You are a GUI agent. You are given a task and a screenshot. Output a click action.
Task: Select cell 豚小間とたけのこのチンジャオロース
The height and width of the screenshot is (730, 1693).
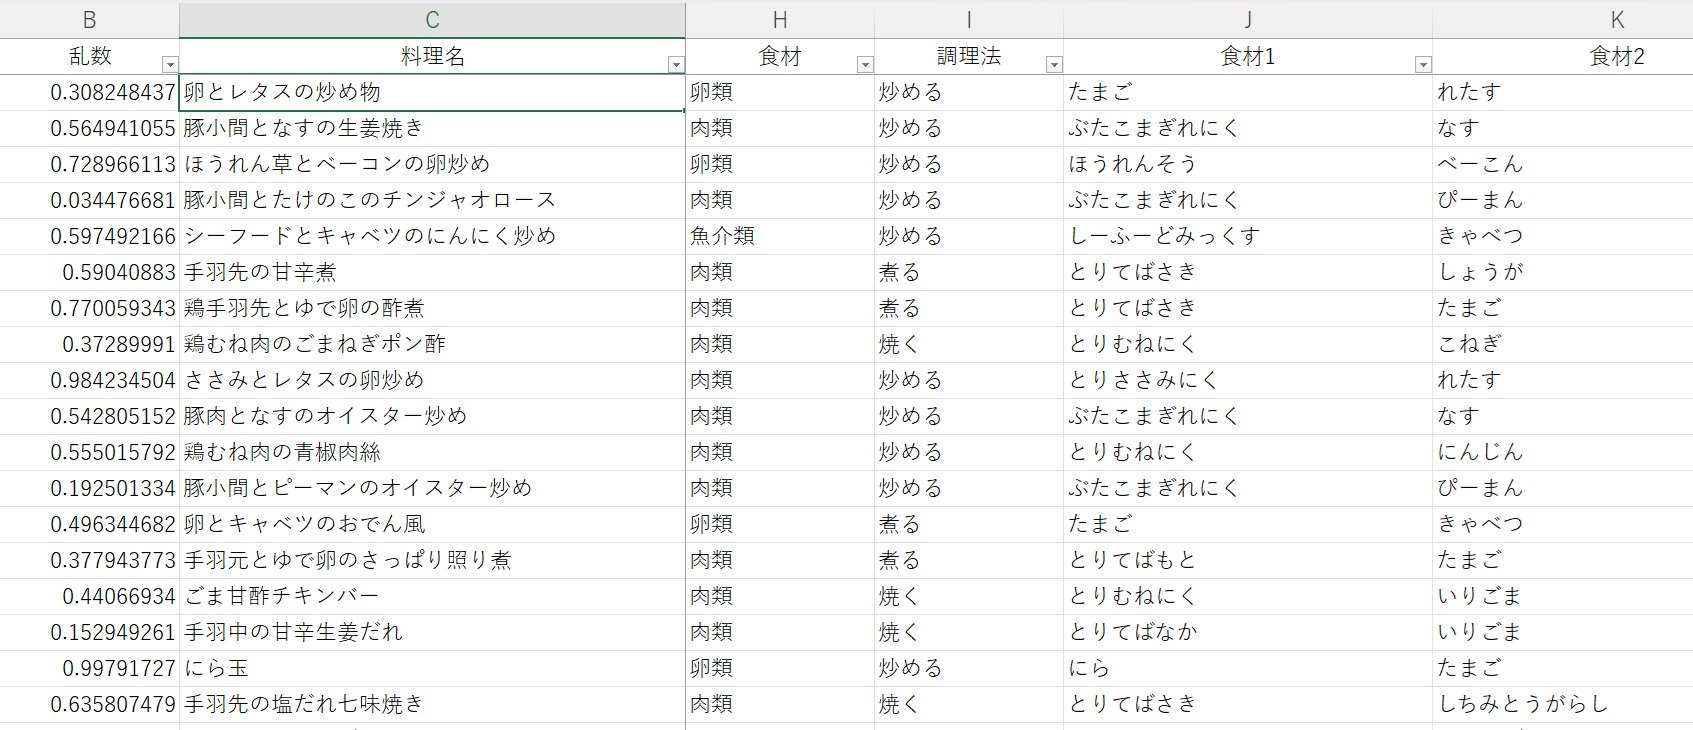pos(432,201)
